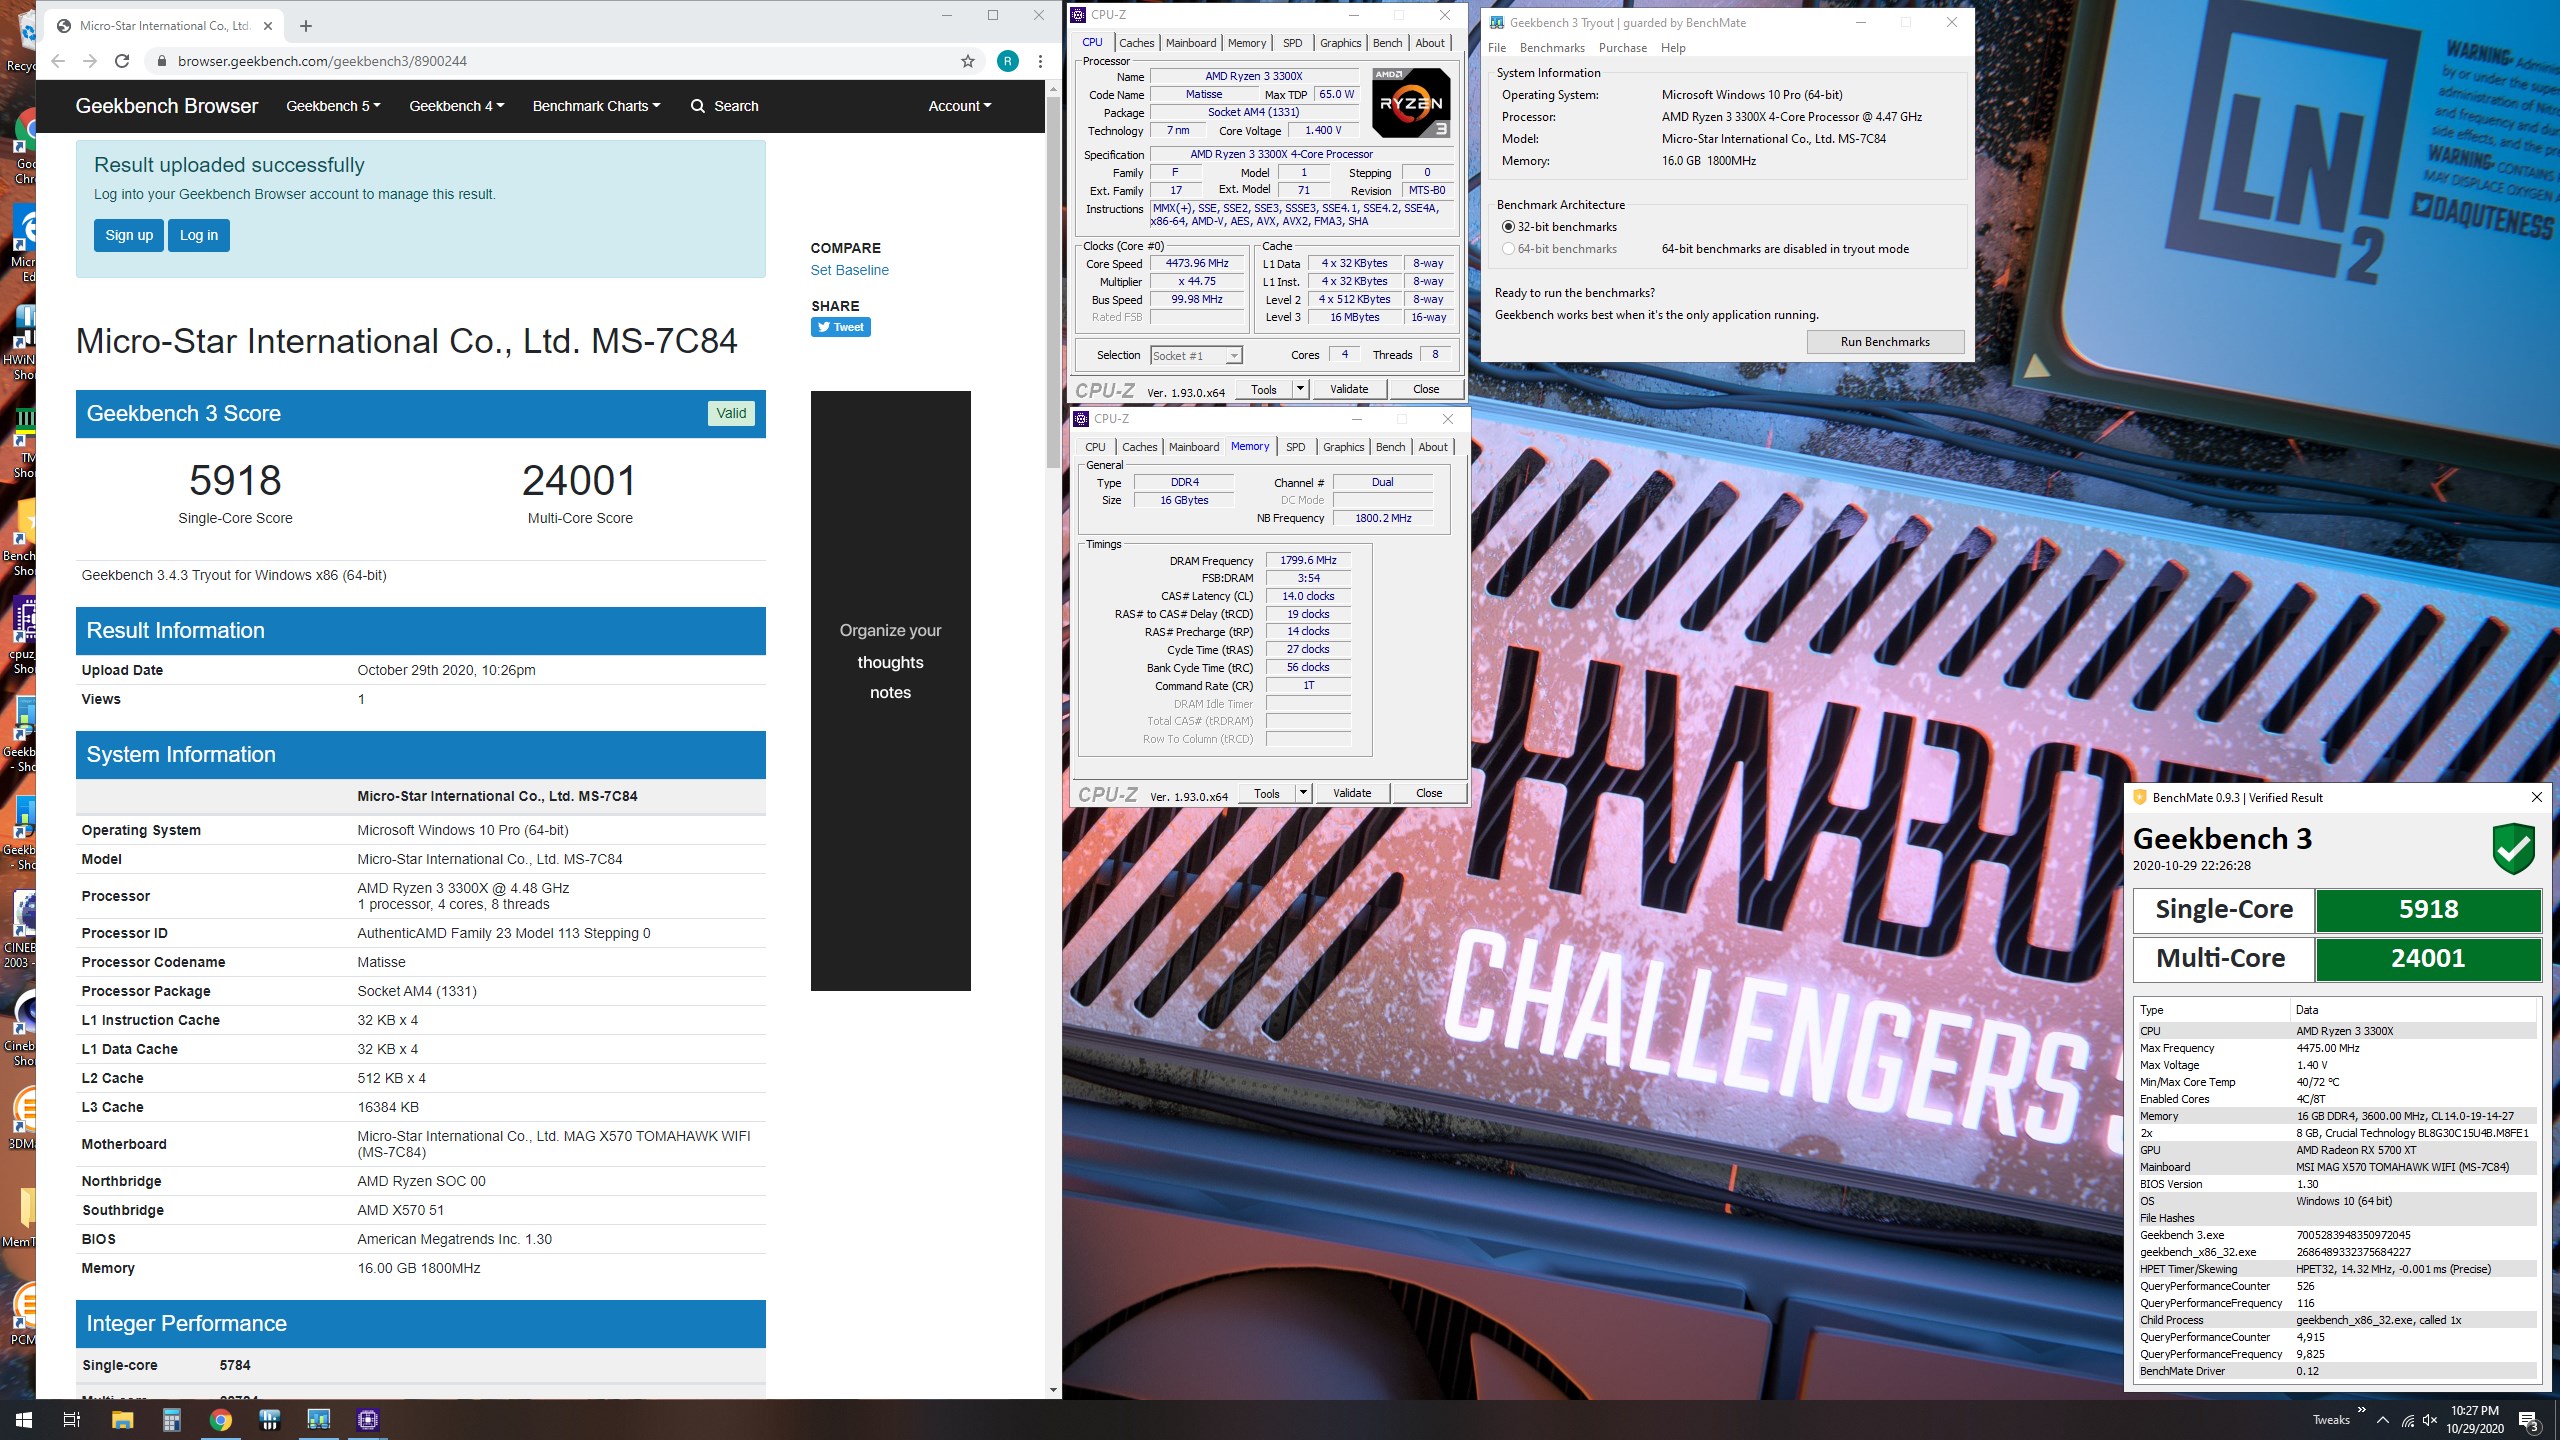This screenshot has width=2560, height=1440.
Task: Open the notification center with 3 alerts
Action: [2529, 1420]
